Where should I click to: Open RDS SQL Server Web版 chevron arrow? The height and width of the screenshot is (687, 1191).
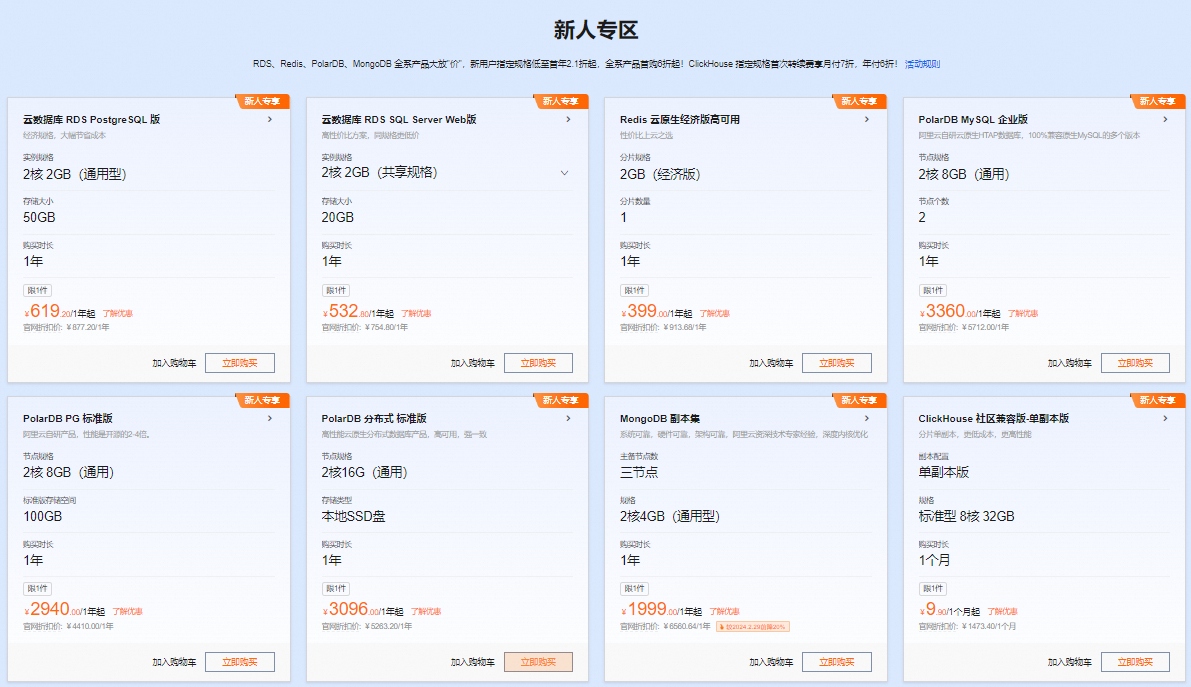568,119
